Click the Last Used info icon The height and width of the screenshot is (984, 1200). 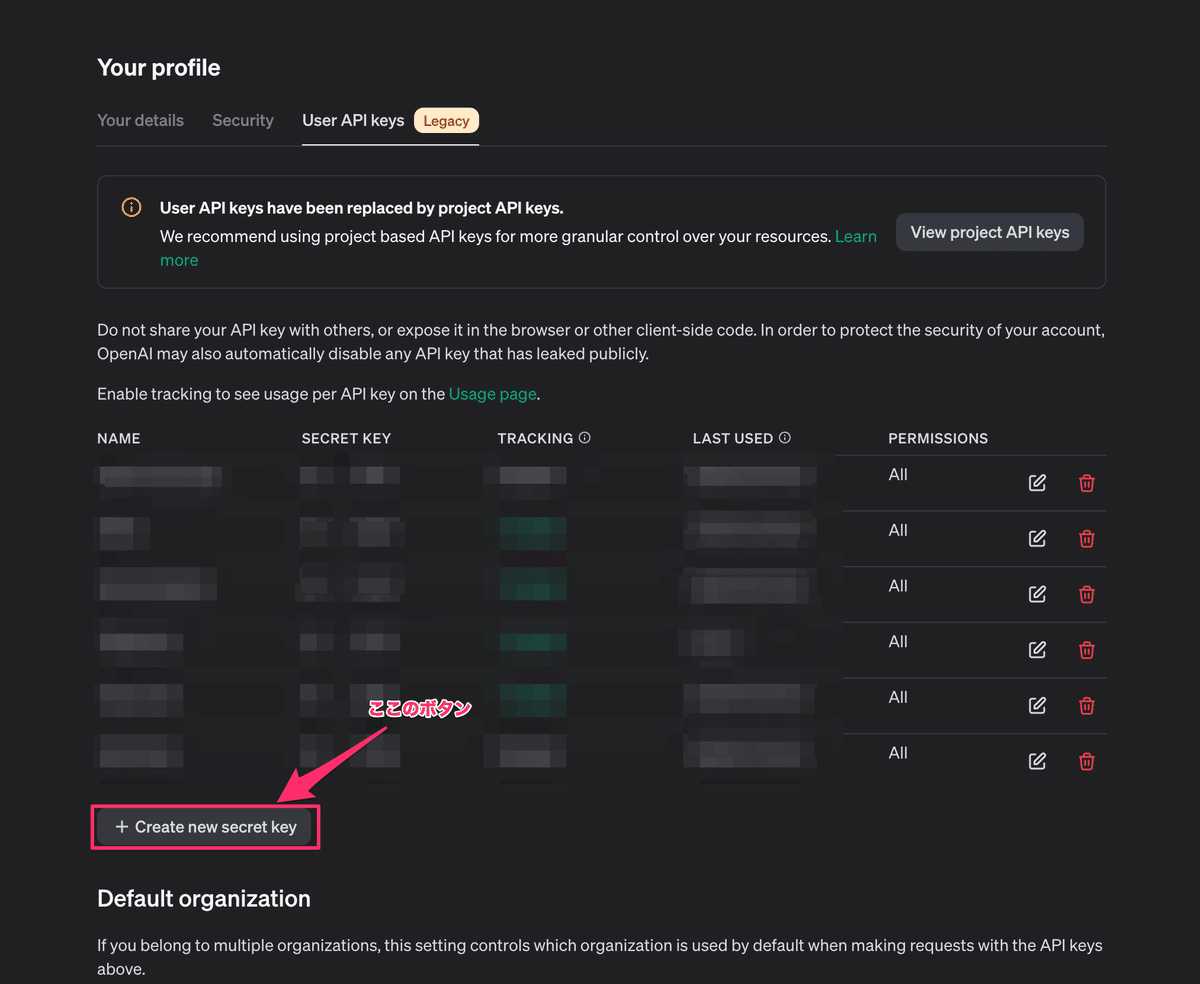(785, 438)
